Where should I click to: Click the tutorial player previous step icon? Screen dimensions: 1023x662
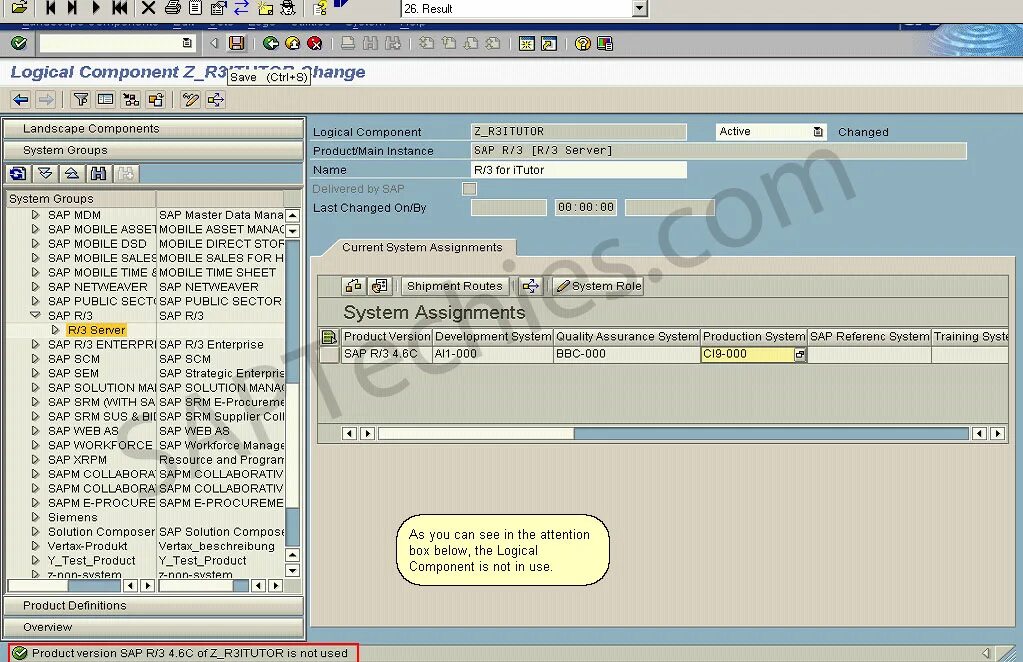click(50, 8)
